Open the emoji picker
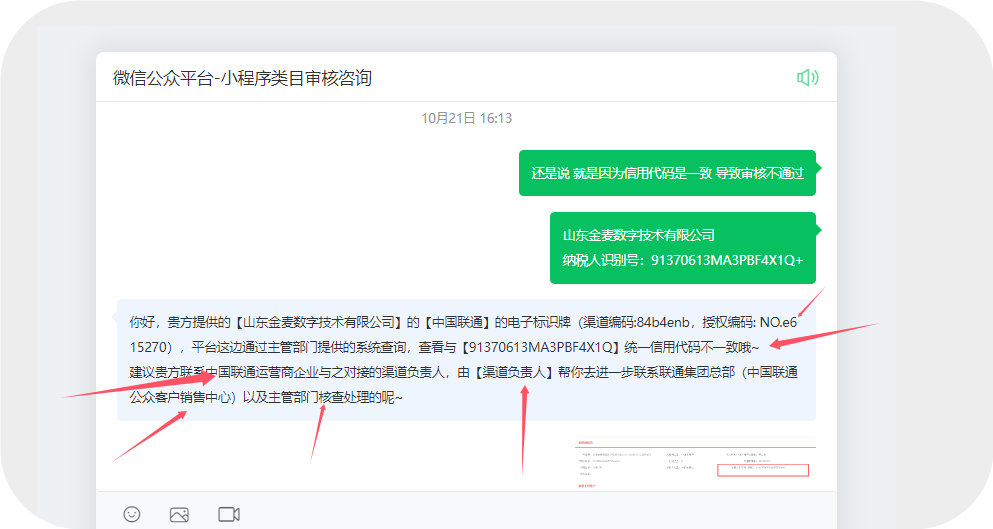This screenshot has width=993, height=529. (x=132, y=514)
